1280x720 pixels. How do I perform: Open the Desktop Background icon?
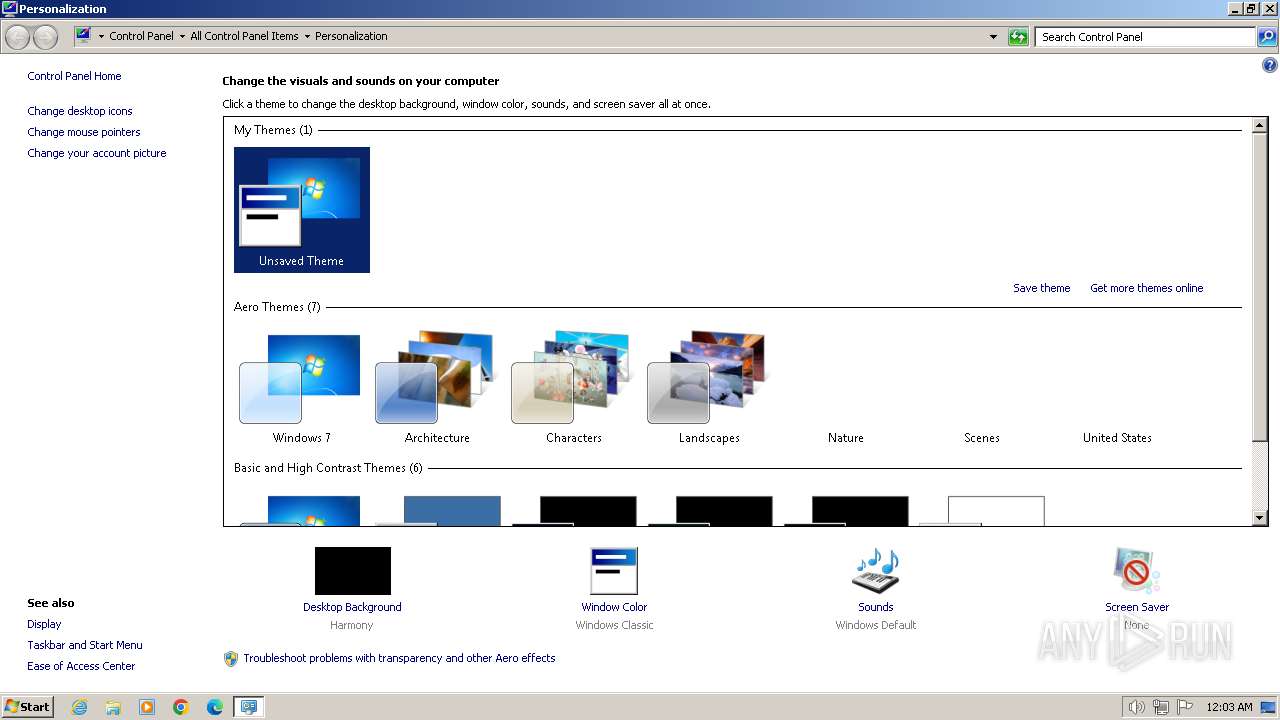coord(352,571)
